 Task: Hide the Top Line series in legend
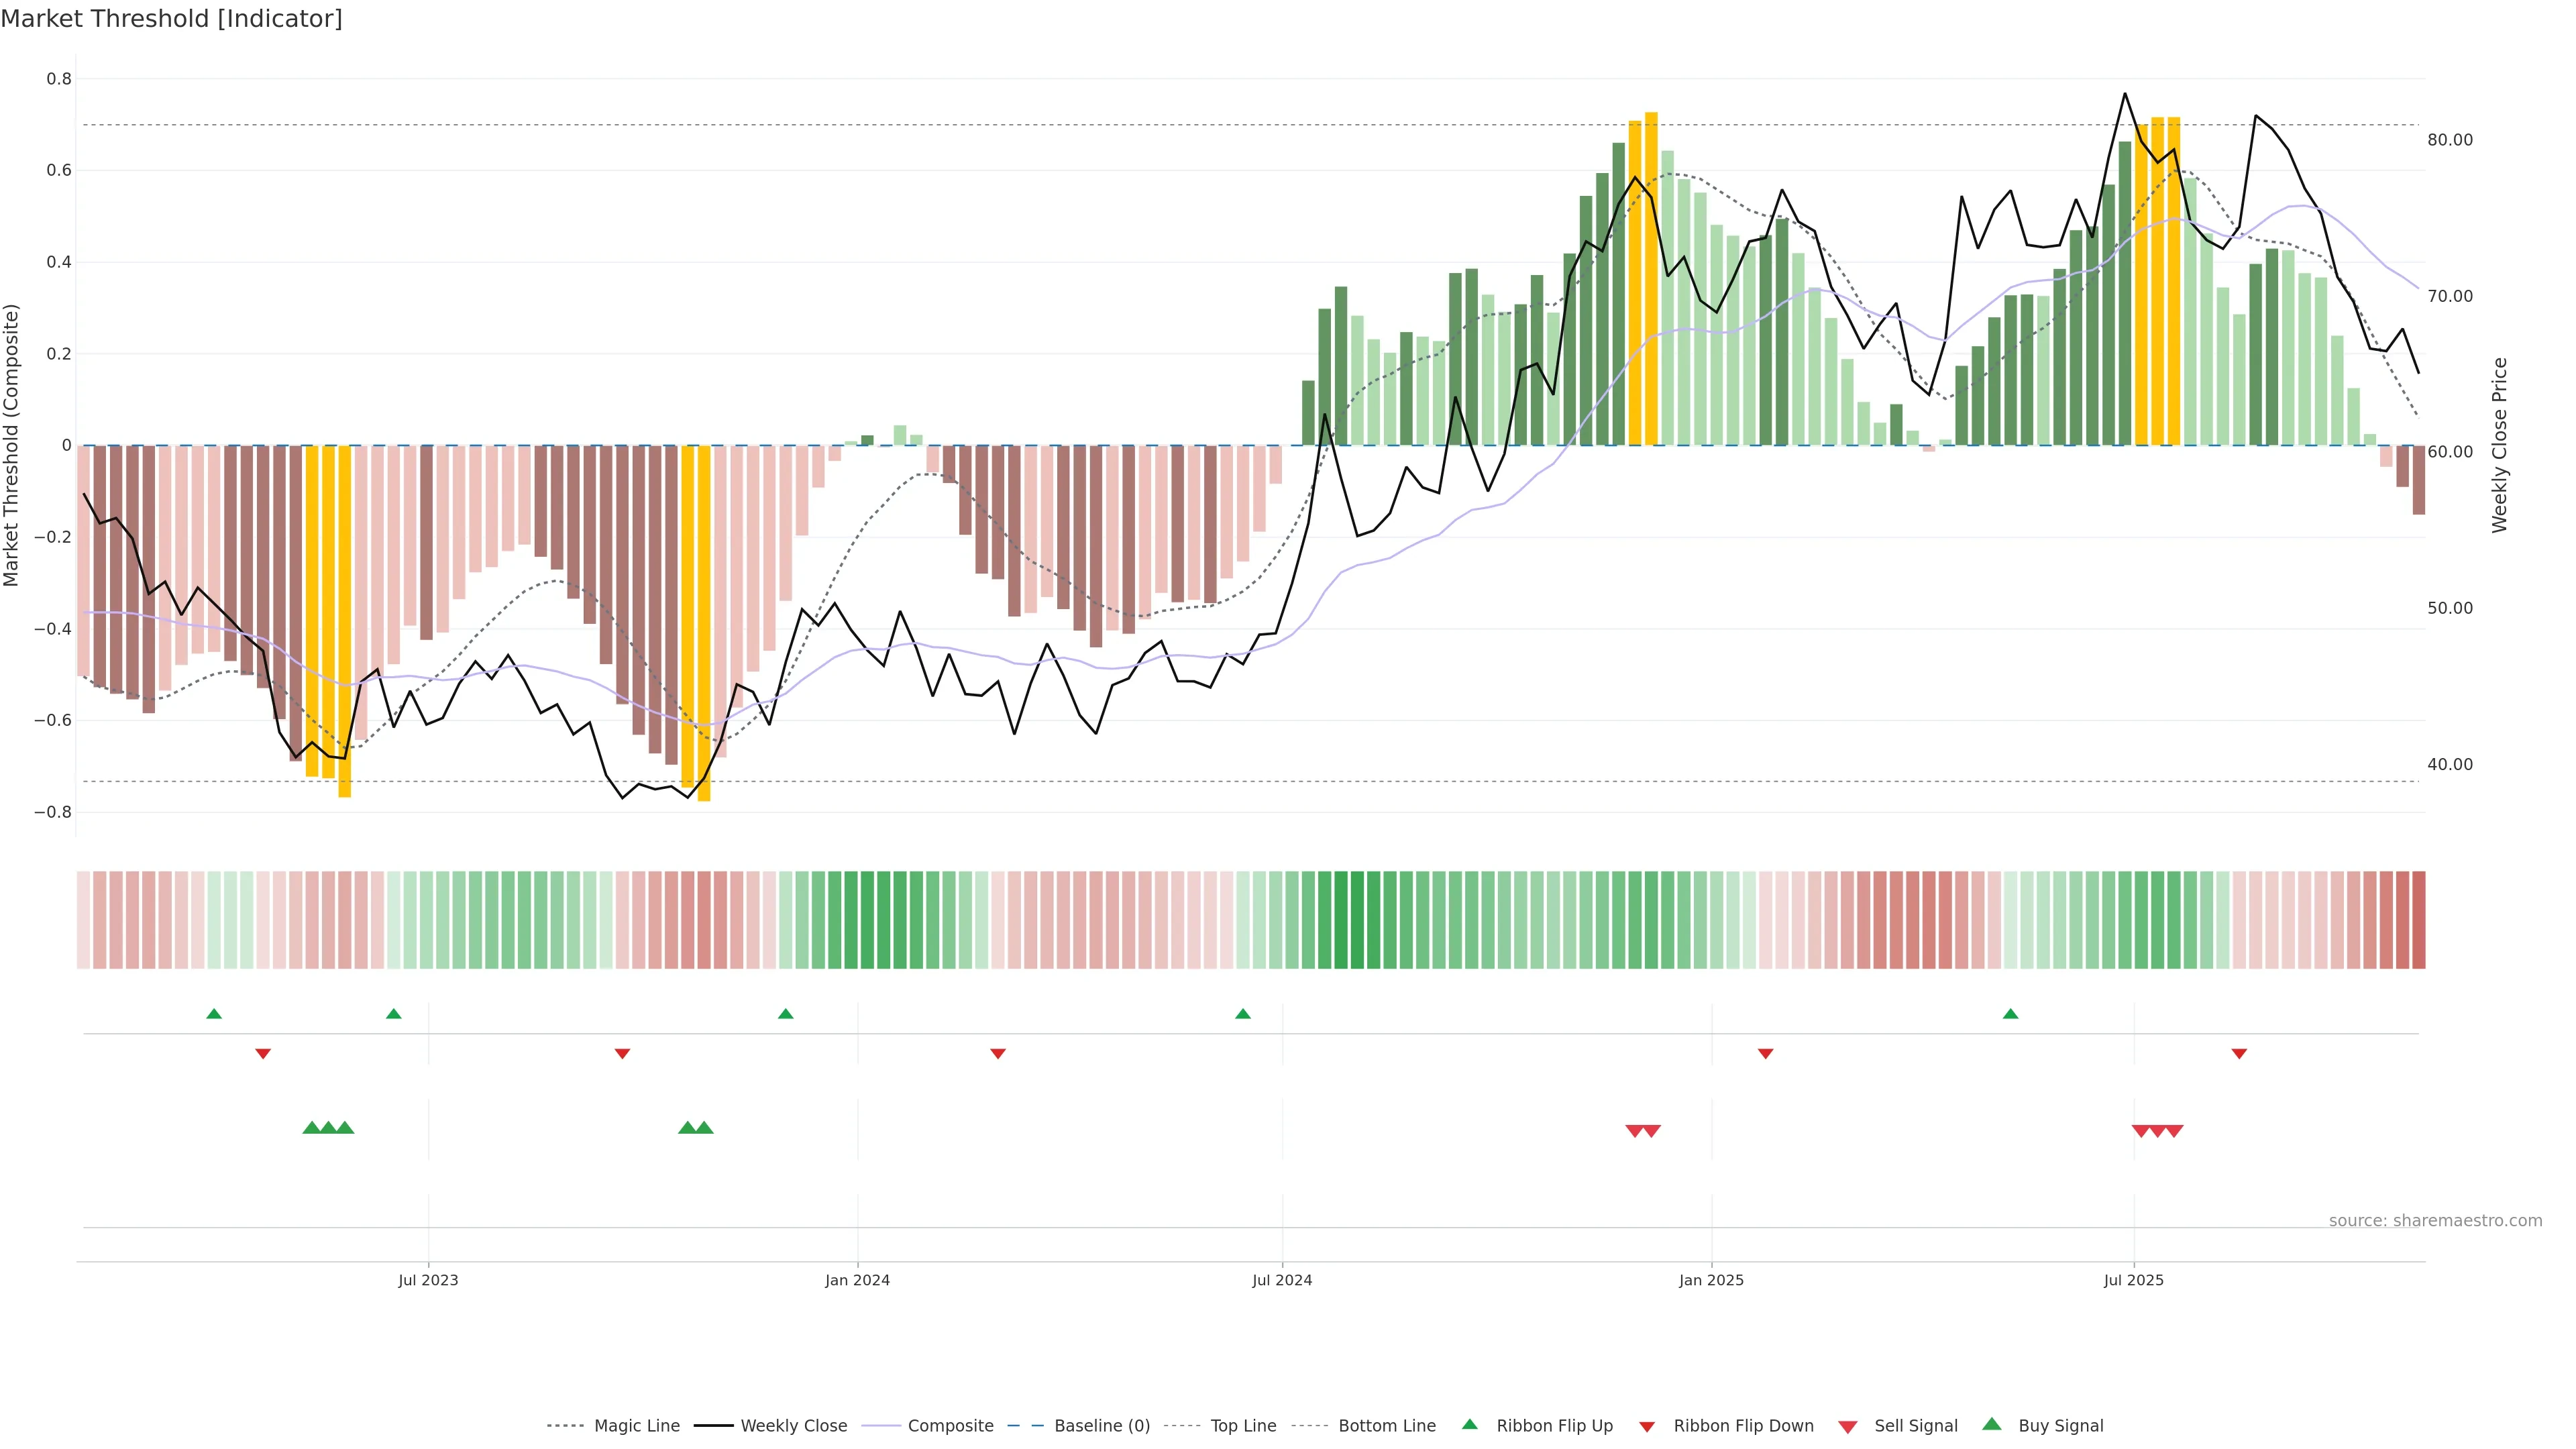1243,1425
